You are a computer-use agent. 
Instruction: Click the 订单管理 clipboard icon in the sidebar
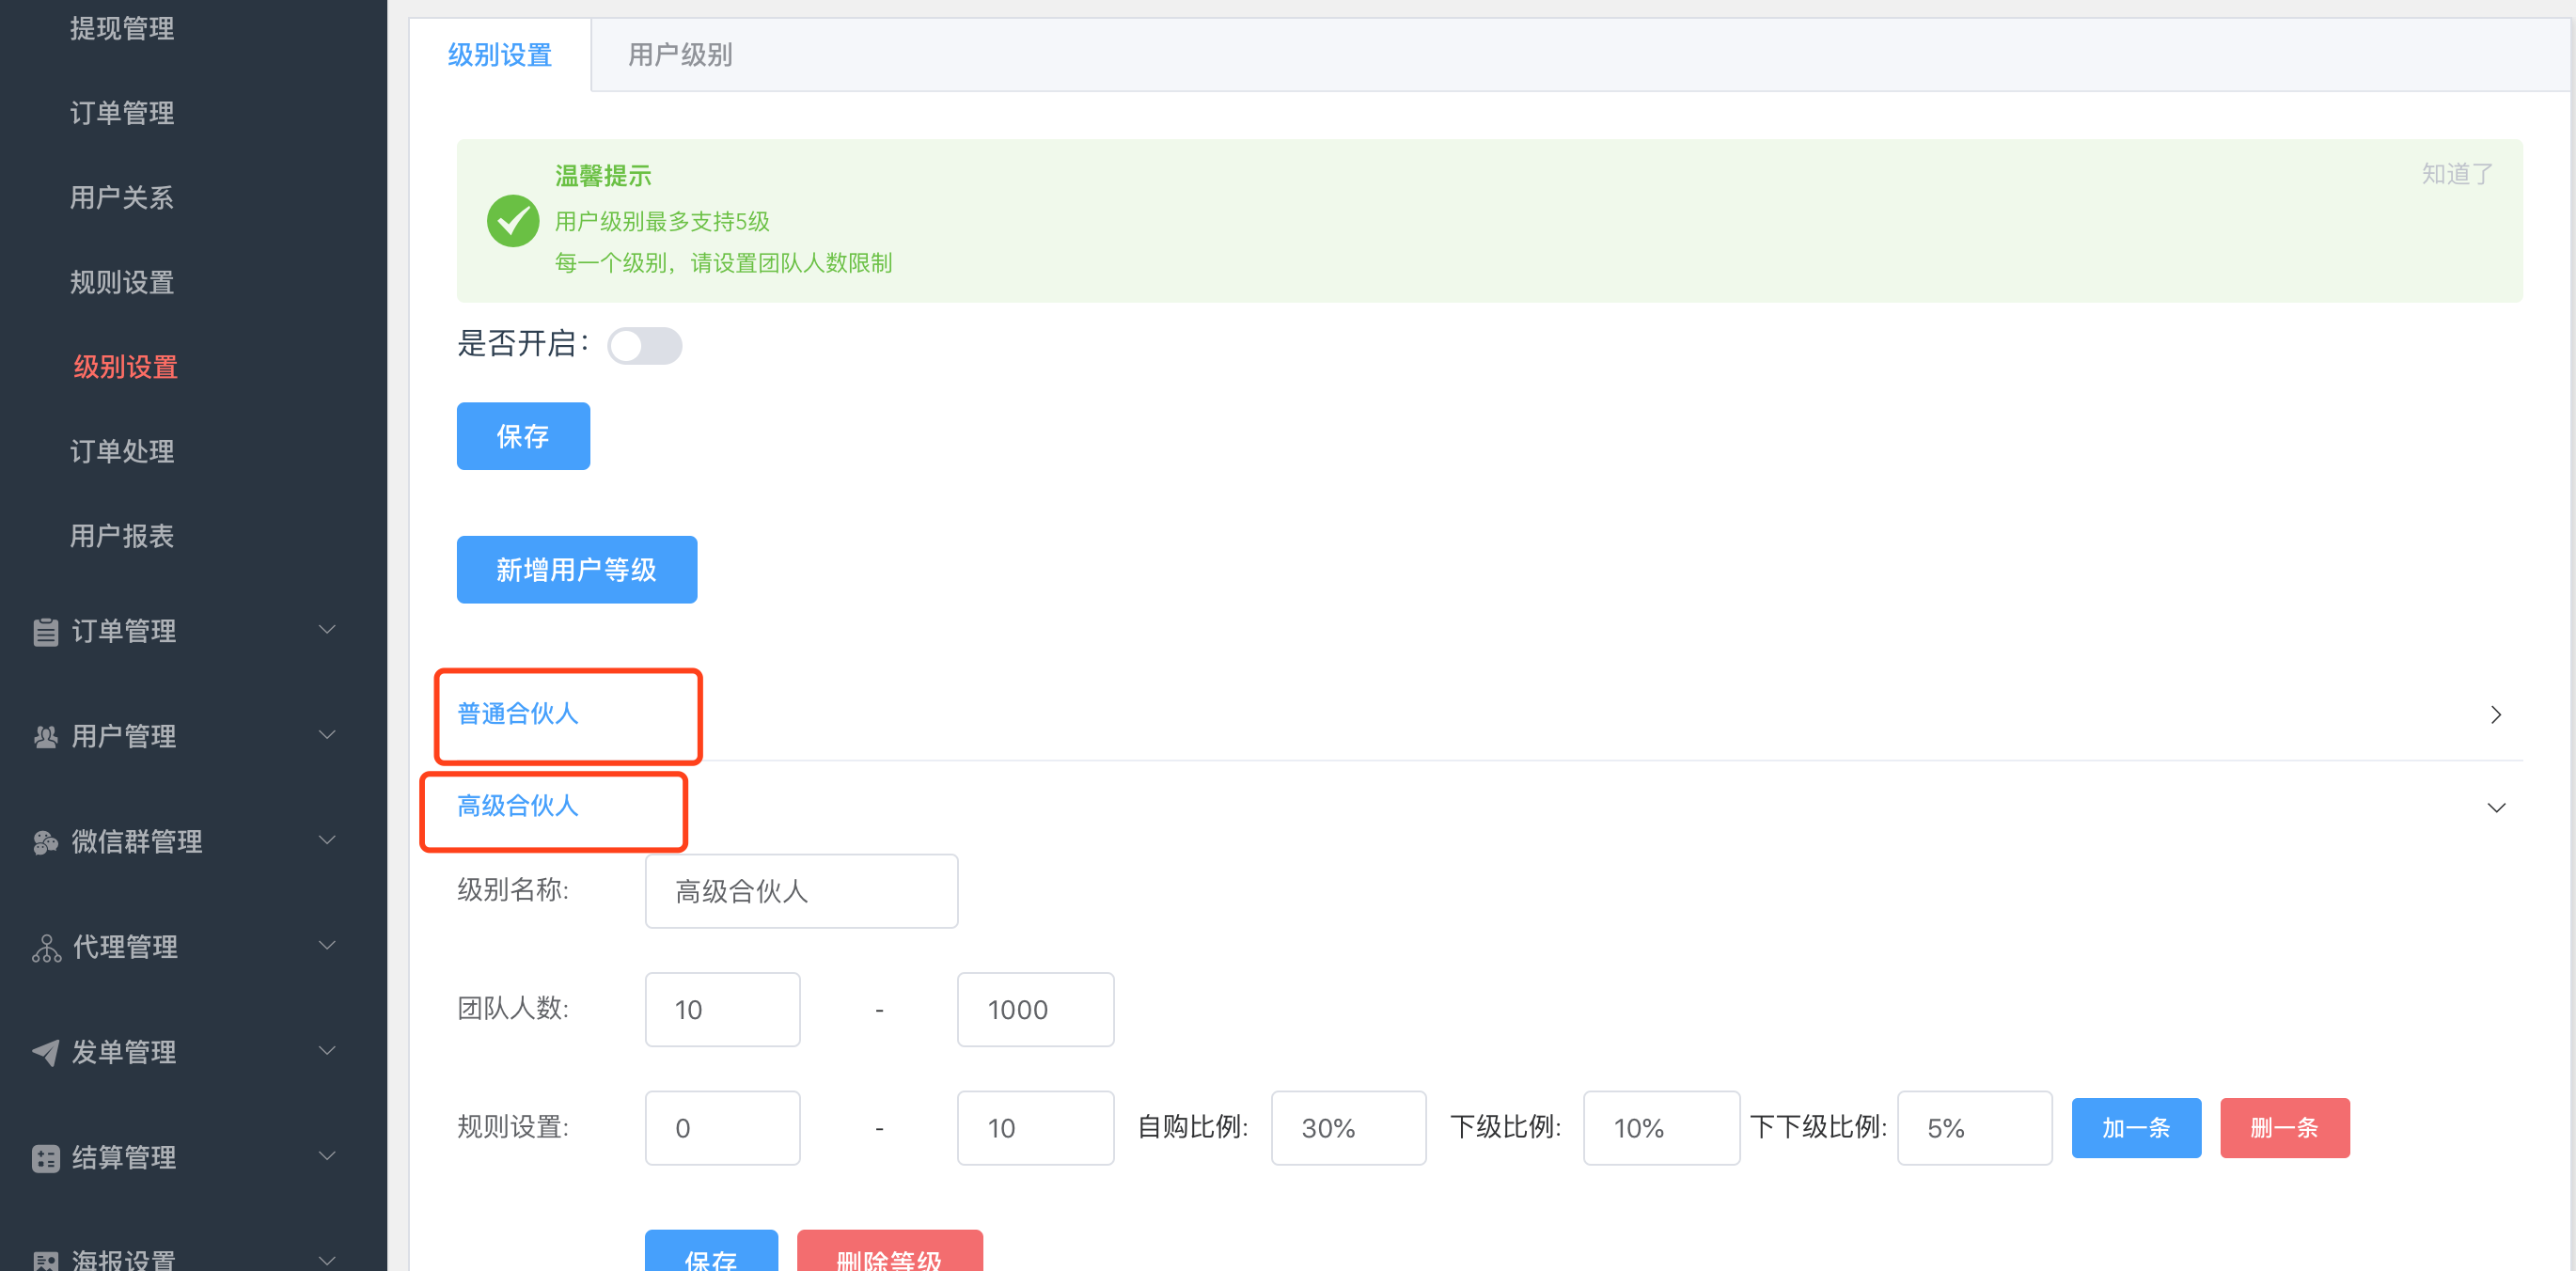[x=45, y=632]
